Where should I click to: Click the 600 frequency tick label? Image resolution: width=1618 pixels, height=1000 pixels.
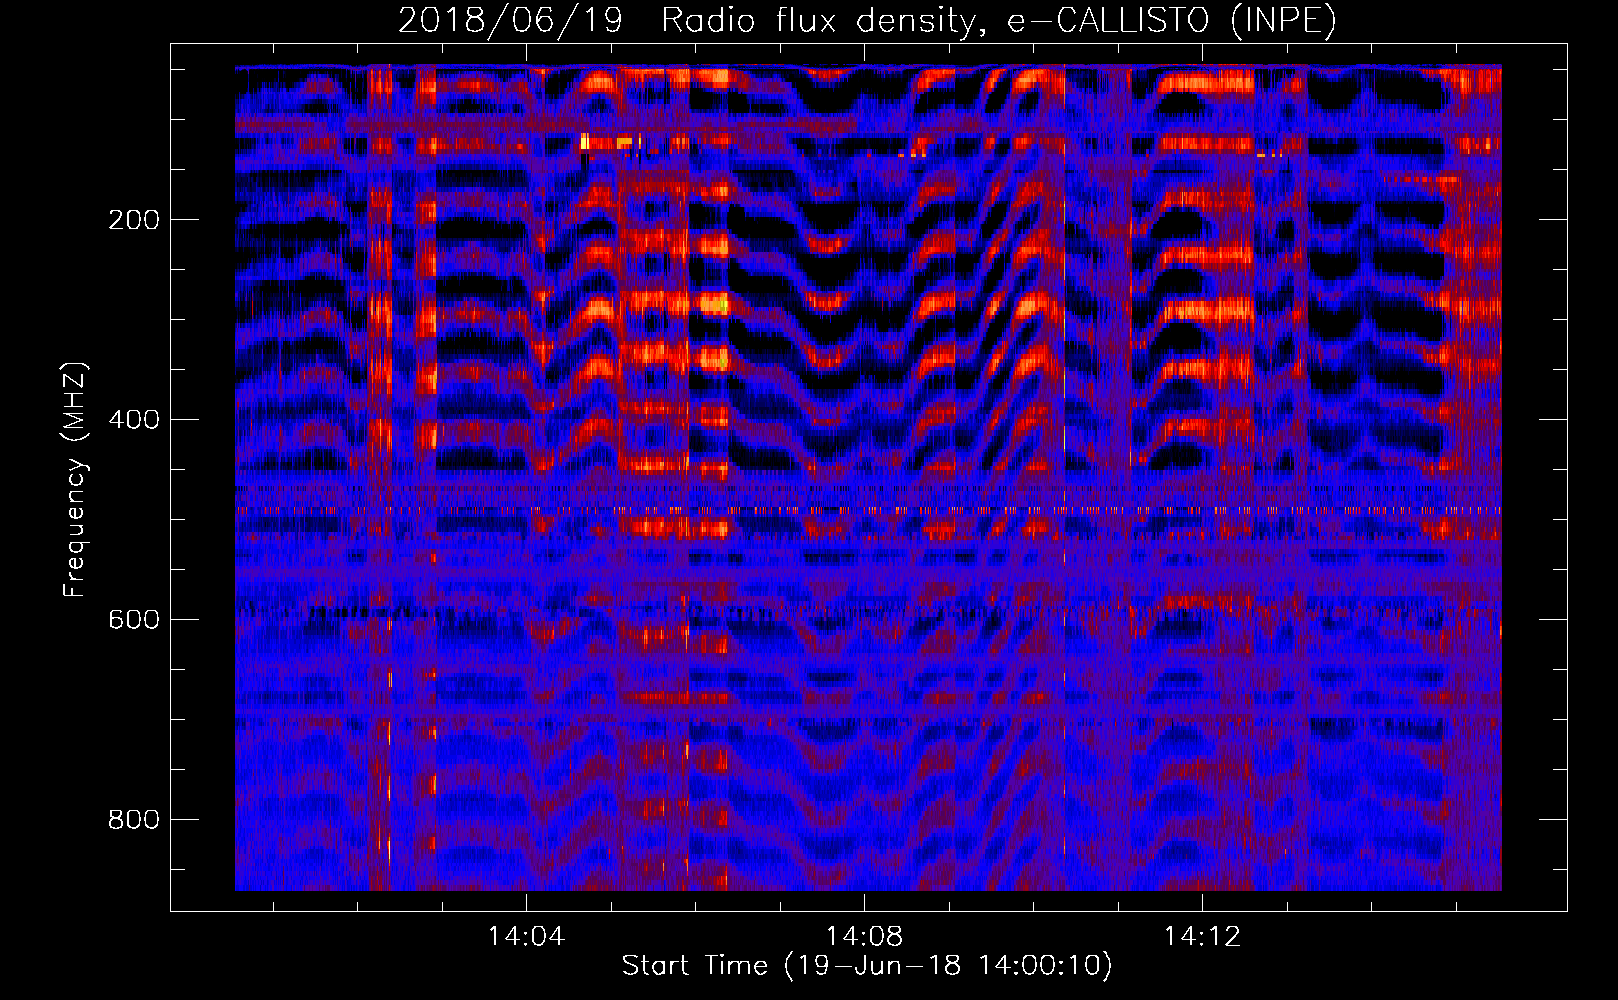coord(134,620)
